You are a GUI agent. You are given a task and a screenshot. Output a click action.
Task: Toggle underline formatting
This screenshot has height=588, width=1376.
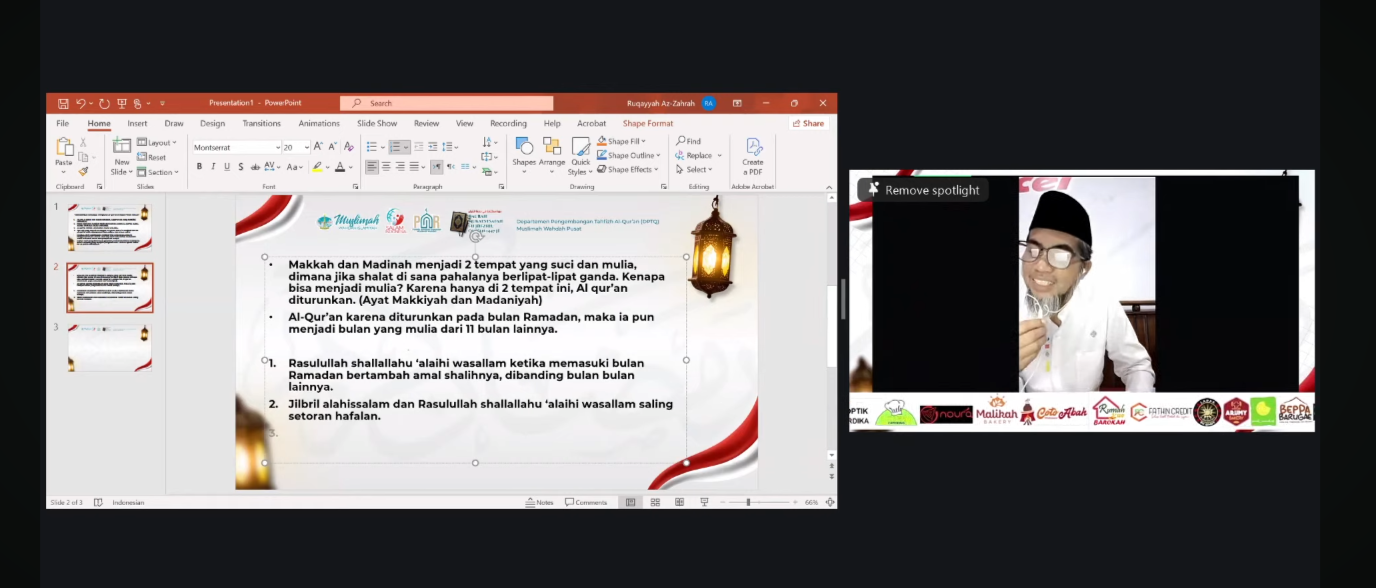coord(227,166)
